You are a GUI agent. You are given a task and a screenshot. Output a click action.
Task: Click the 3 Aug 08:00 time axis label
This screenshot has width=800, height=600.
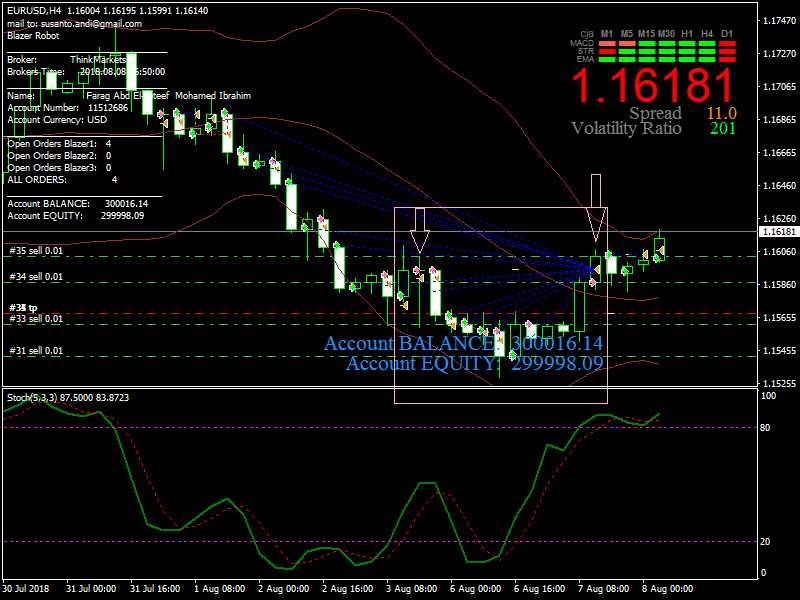(x=411, y=589)
